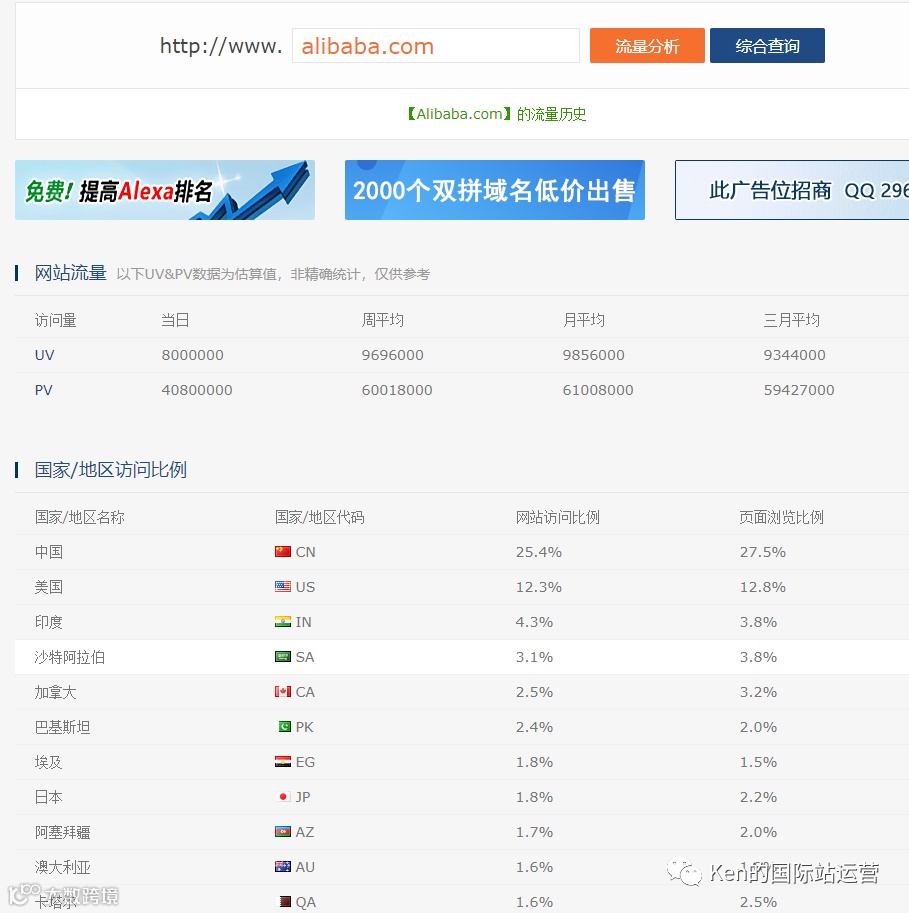The image size is (909, 913).
Task: Click the alibaba.com domain input field
Action: click(436, 45)
